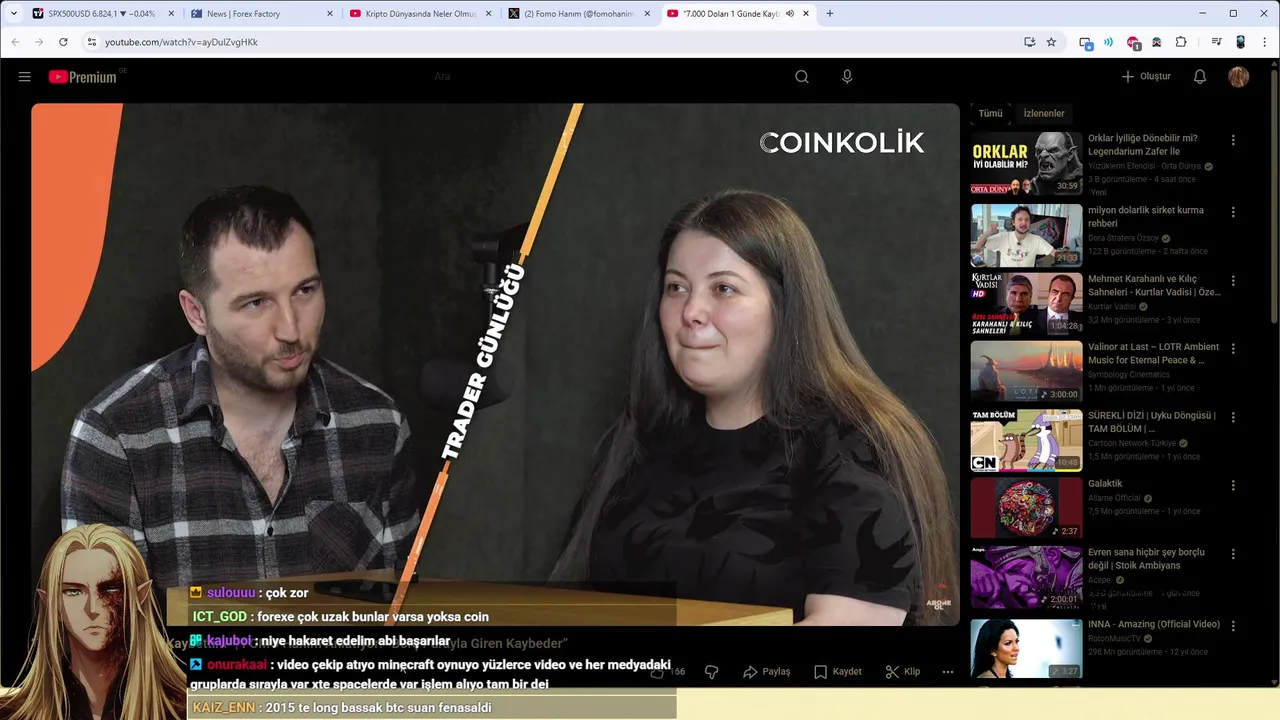Click the blue sound-wave extension icon
This screenshot has height=720, width=1280.
pyautogui.click(x=1108, y=42)
